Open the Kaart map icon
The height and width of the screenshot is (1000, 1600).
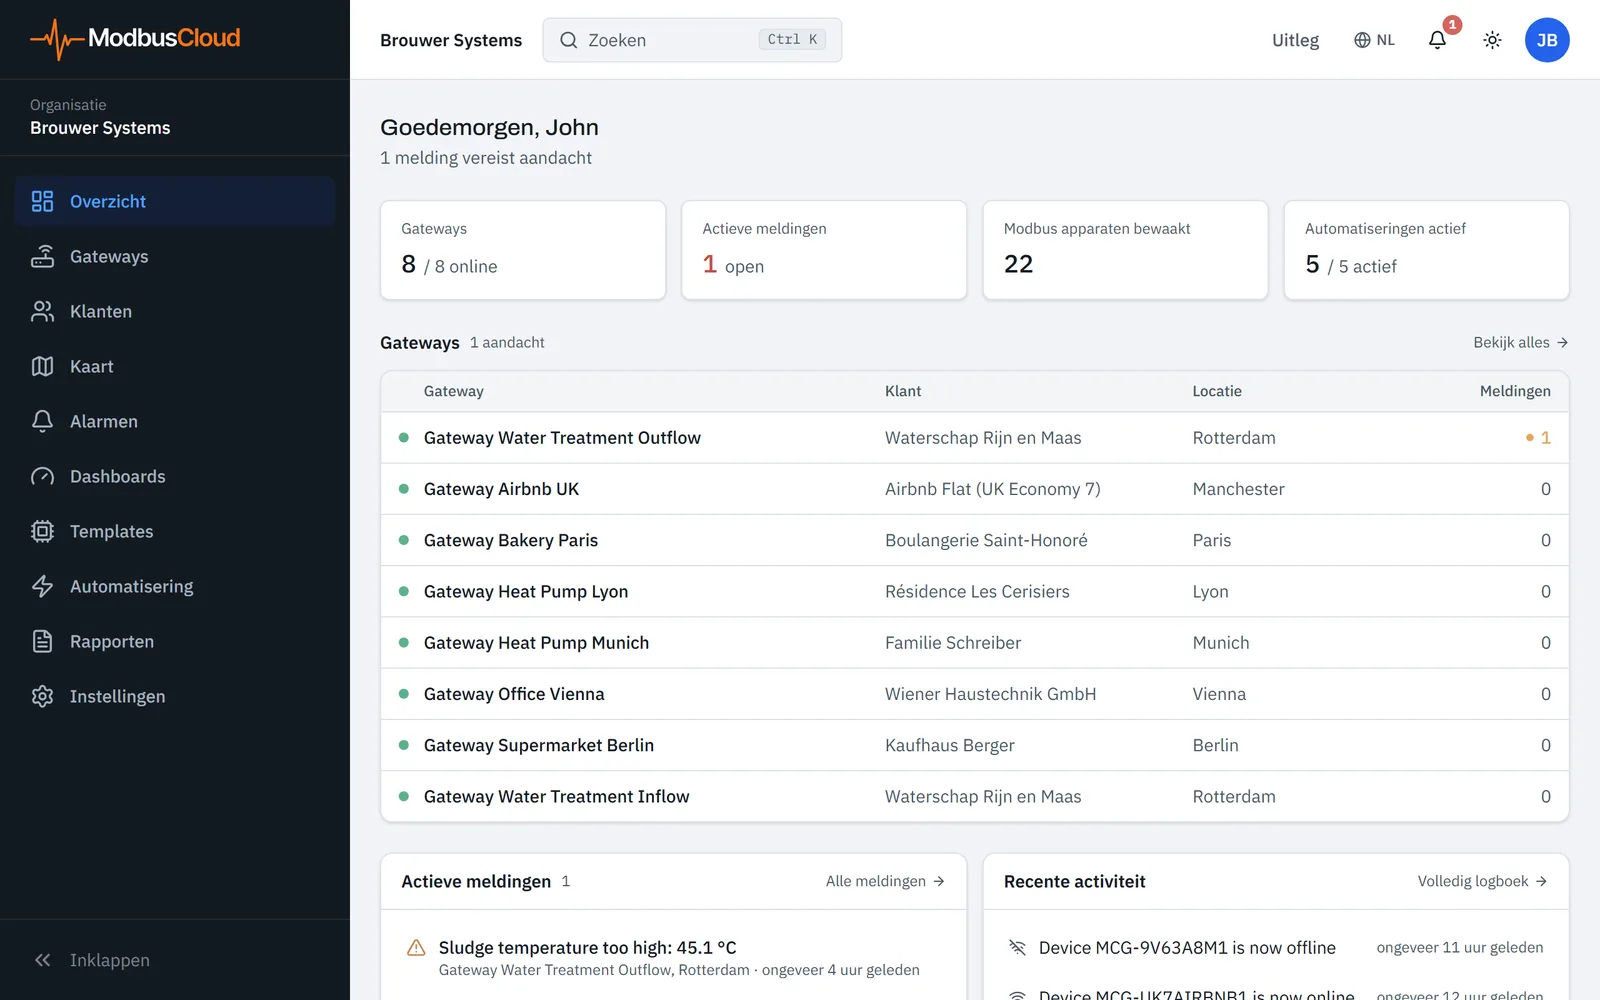pyautogui.click(x=42, y=366)
